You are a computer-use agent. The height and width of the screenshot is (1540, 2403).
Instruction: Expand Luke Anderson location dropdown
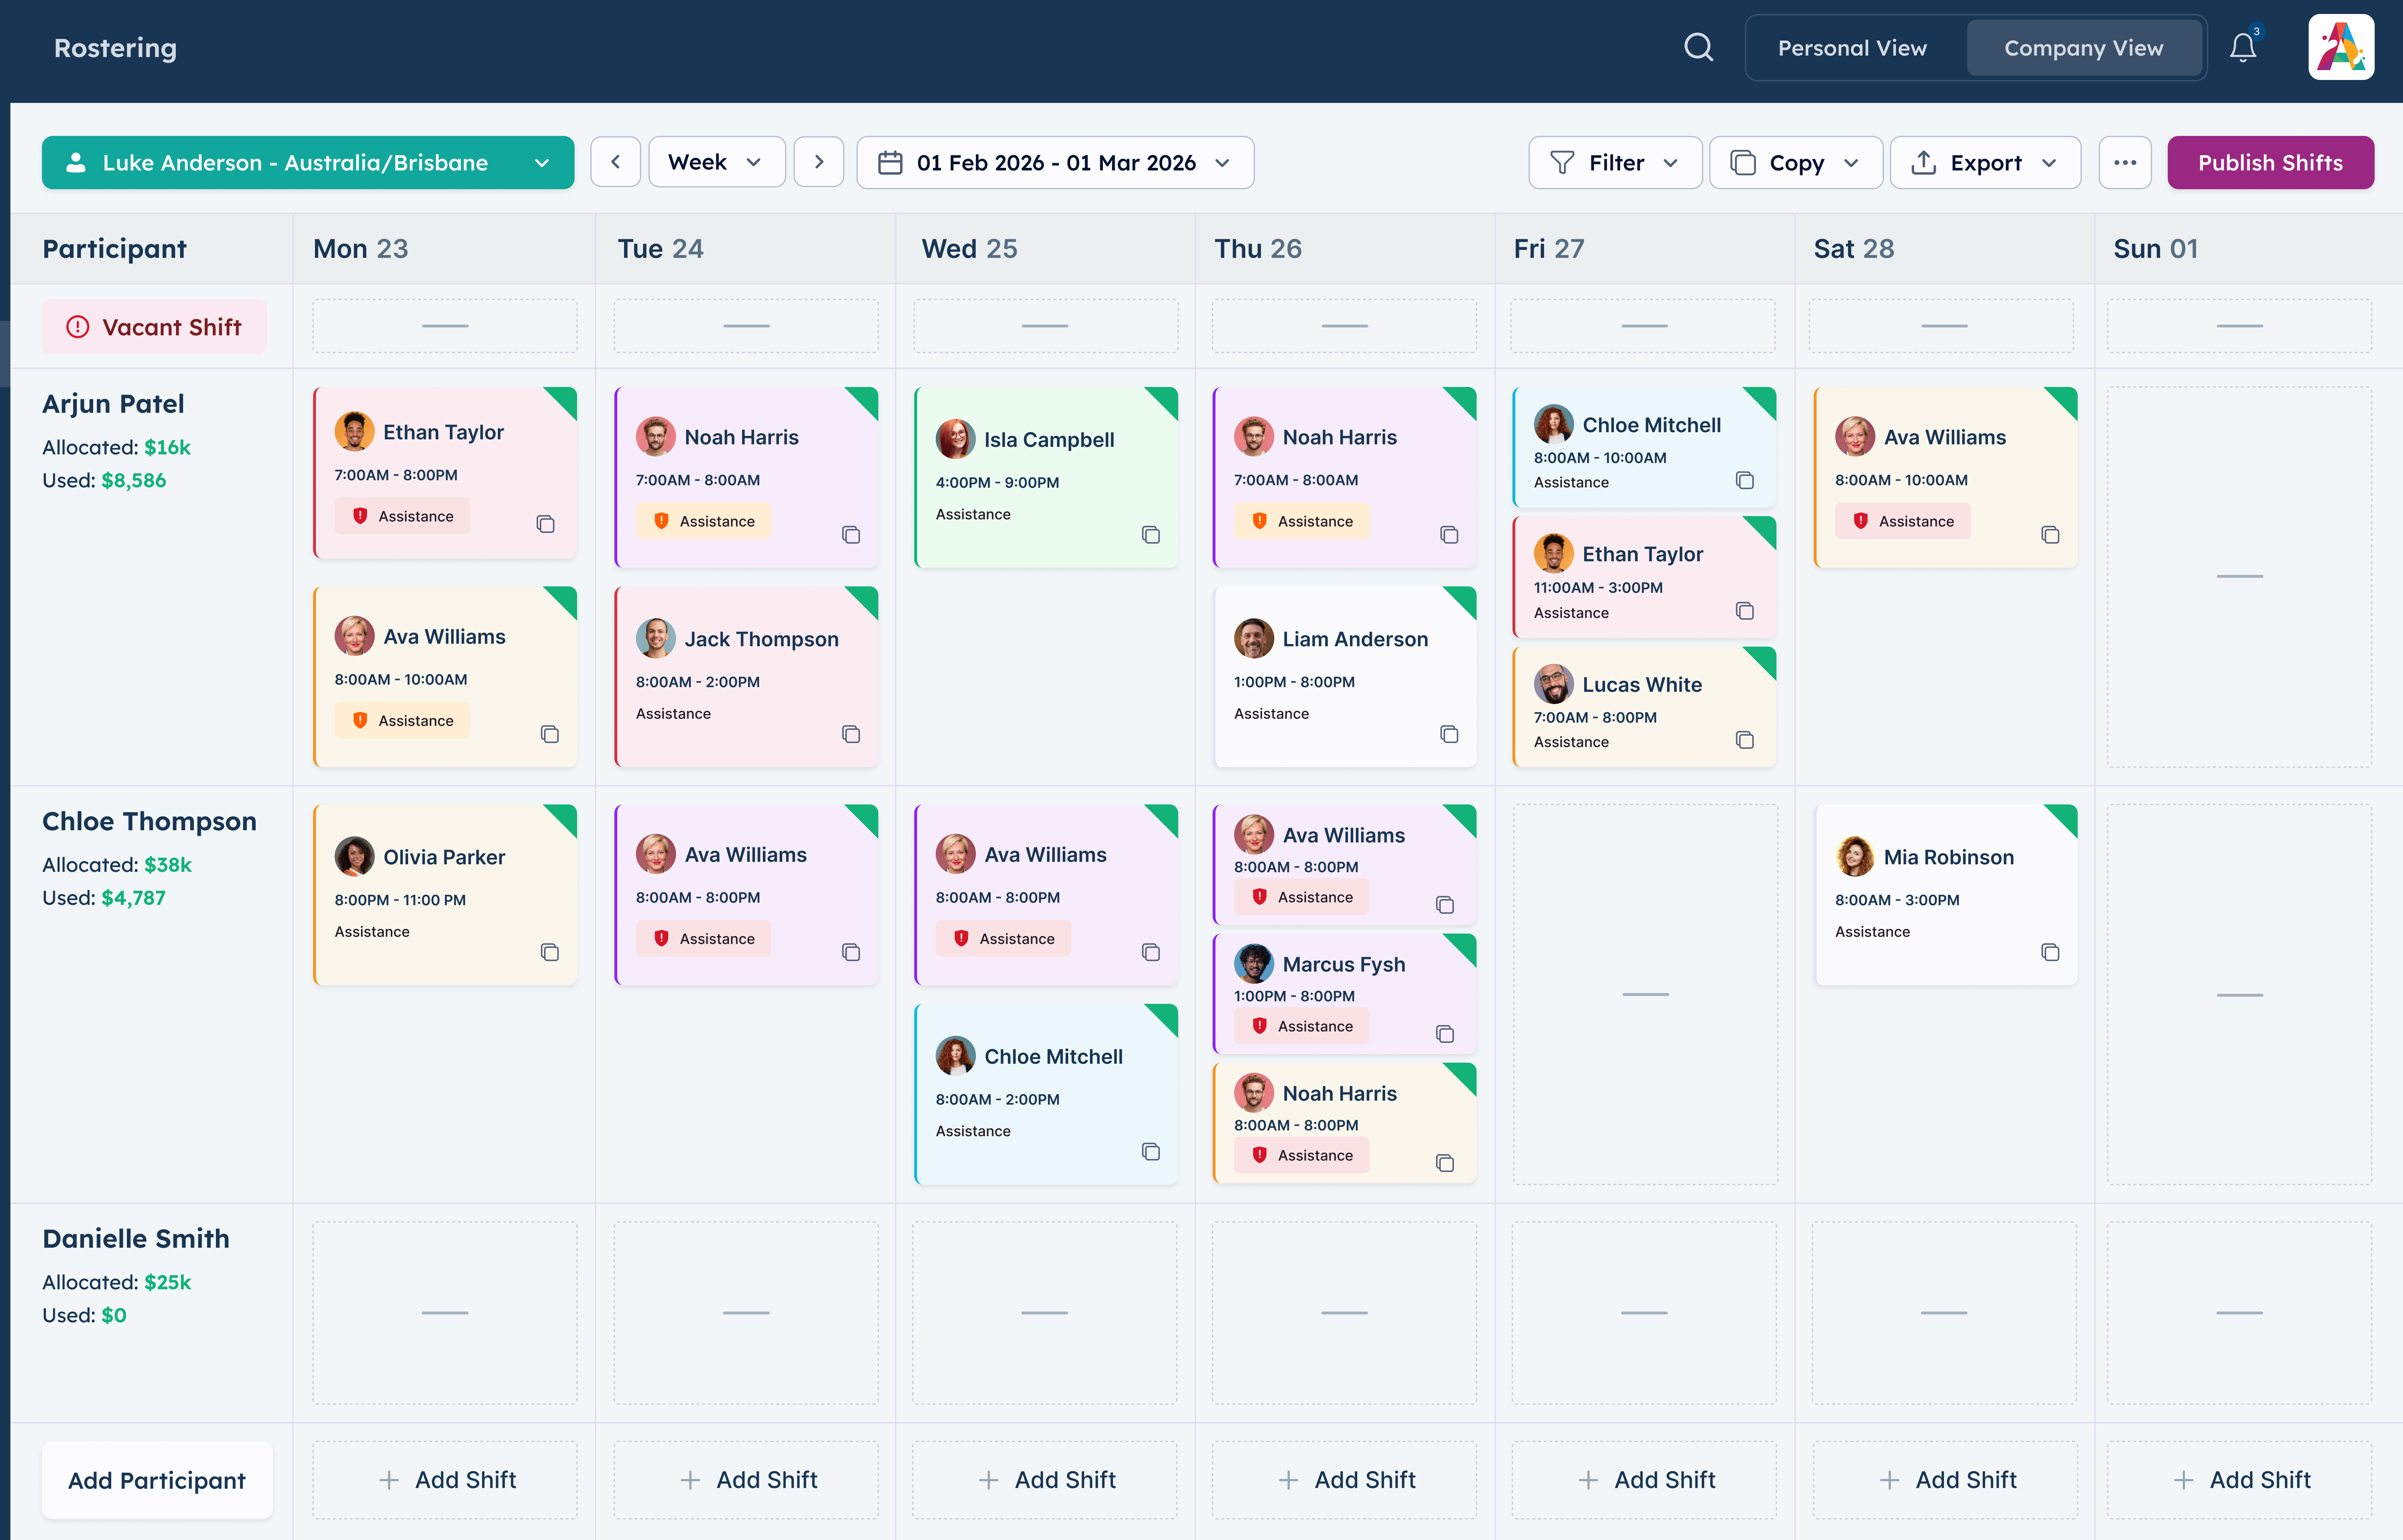pyautogui.click(x=308, y=162)
